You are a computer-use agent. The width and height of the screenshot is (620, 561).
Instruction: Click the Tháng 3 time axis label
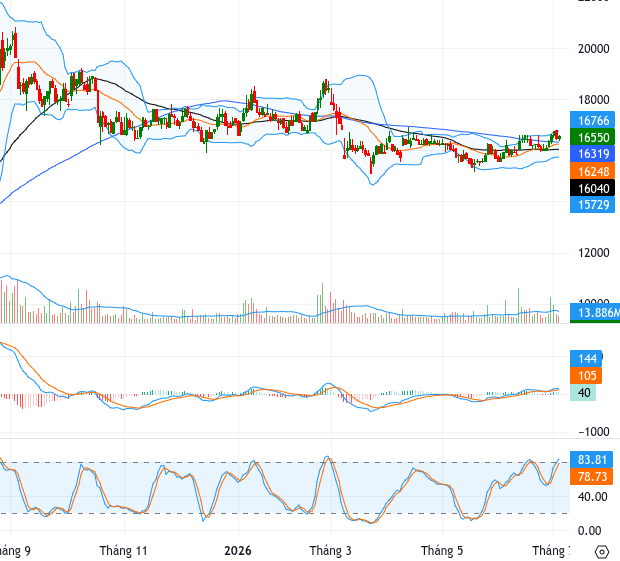coord(331,551)
